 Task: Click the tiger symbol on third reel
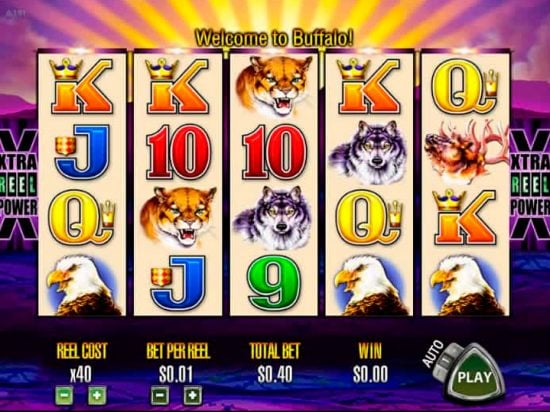tap(274, 86)
